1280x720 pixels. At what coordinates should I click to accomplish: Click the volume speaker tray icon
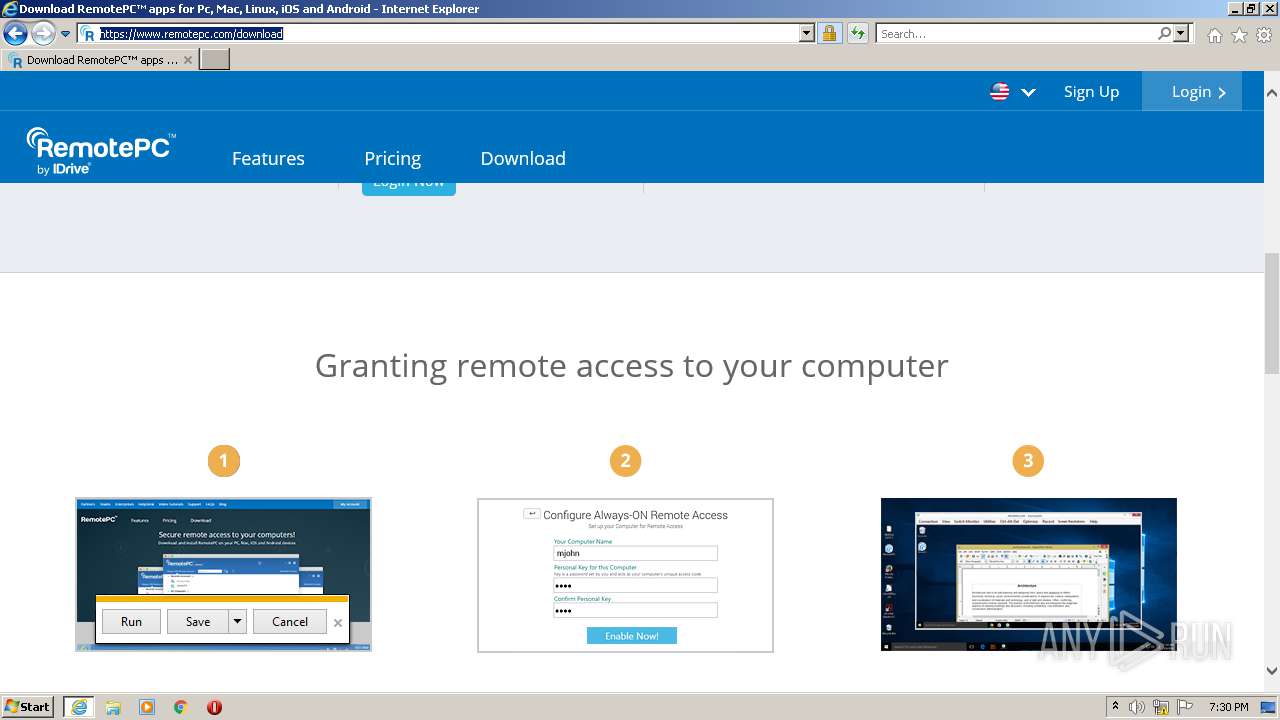1137,707
